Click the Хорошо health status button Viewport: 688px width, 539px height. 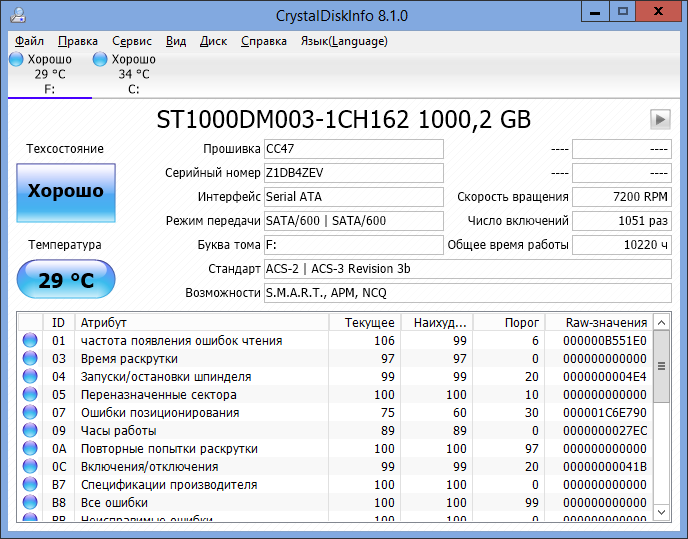coord(66,191)
